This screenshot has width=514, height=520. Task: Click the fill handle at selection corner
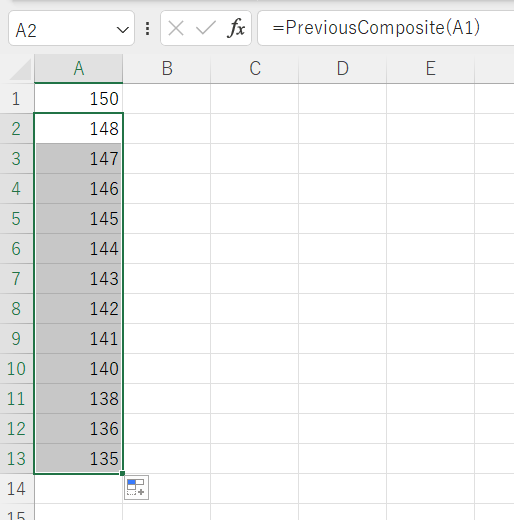pos(122,473)
